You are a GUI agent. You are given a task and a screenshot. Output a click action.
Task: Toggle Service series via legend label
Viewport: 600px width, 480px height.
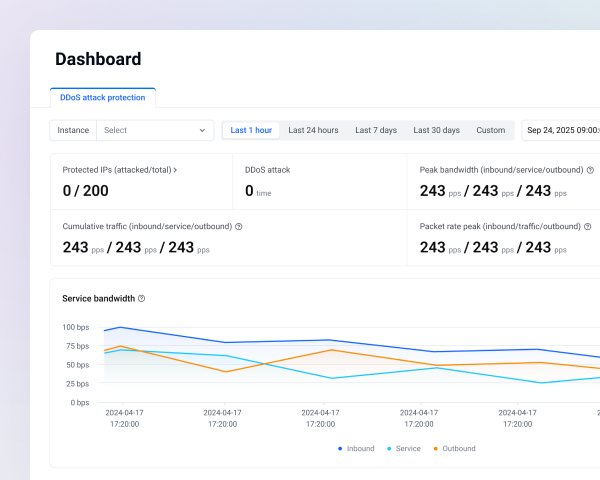pyautogui.click(x=408, y=449)
